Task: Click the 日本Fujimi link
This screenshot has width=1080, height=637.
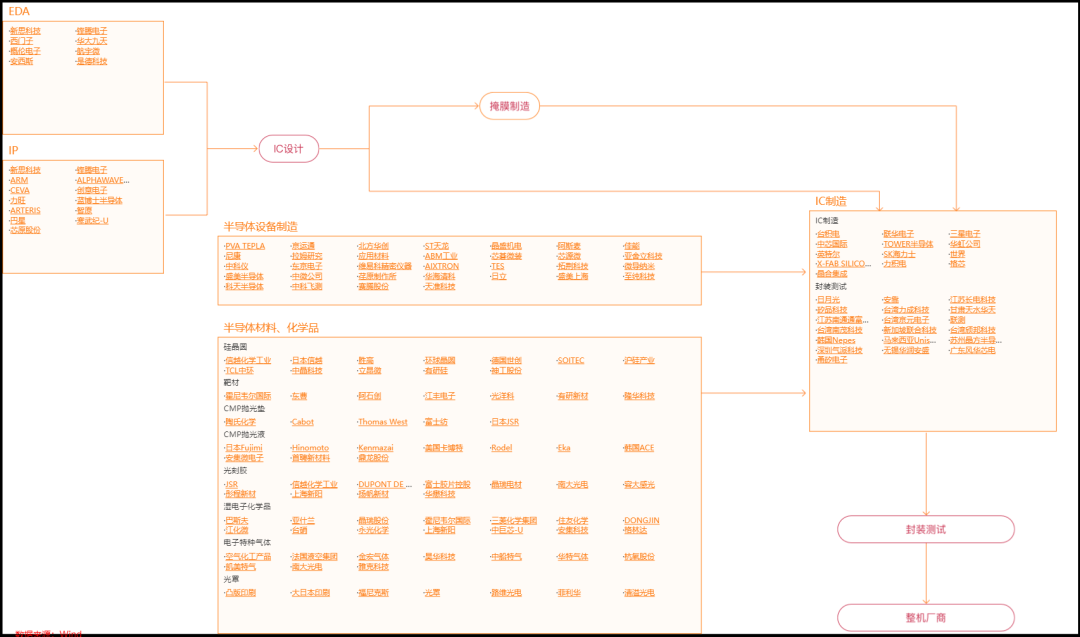Action: click(x=244, y=448)
